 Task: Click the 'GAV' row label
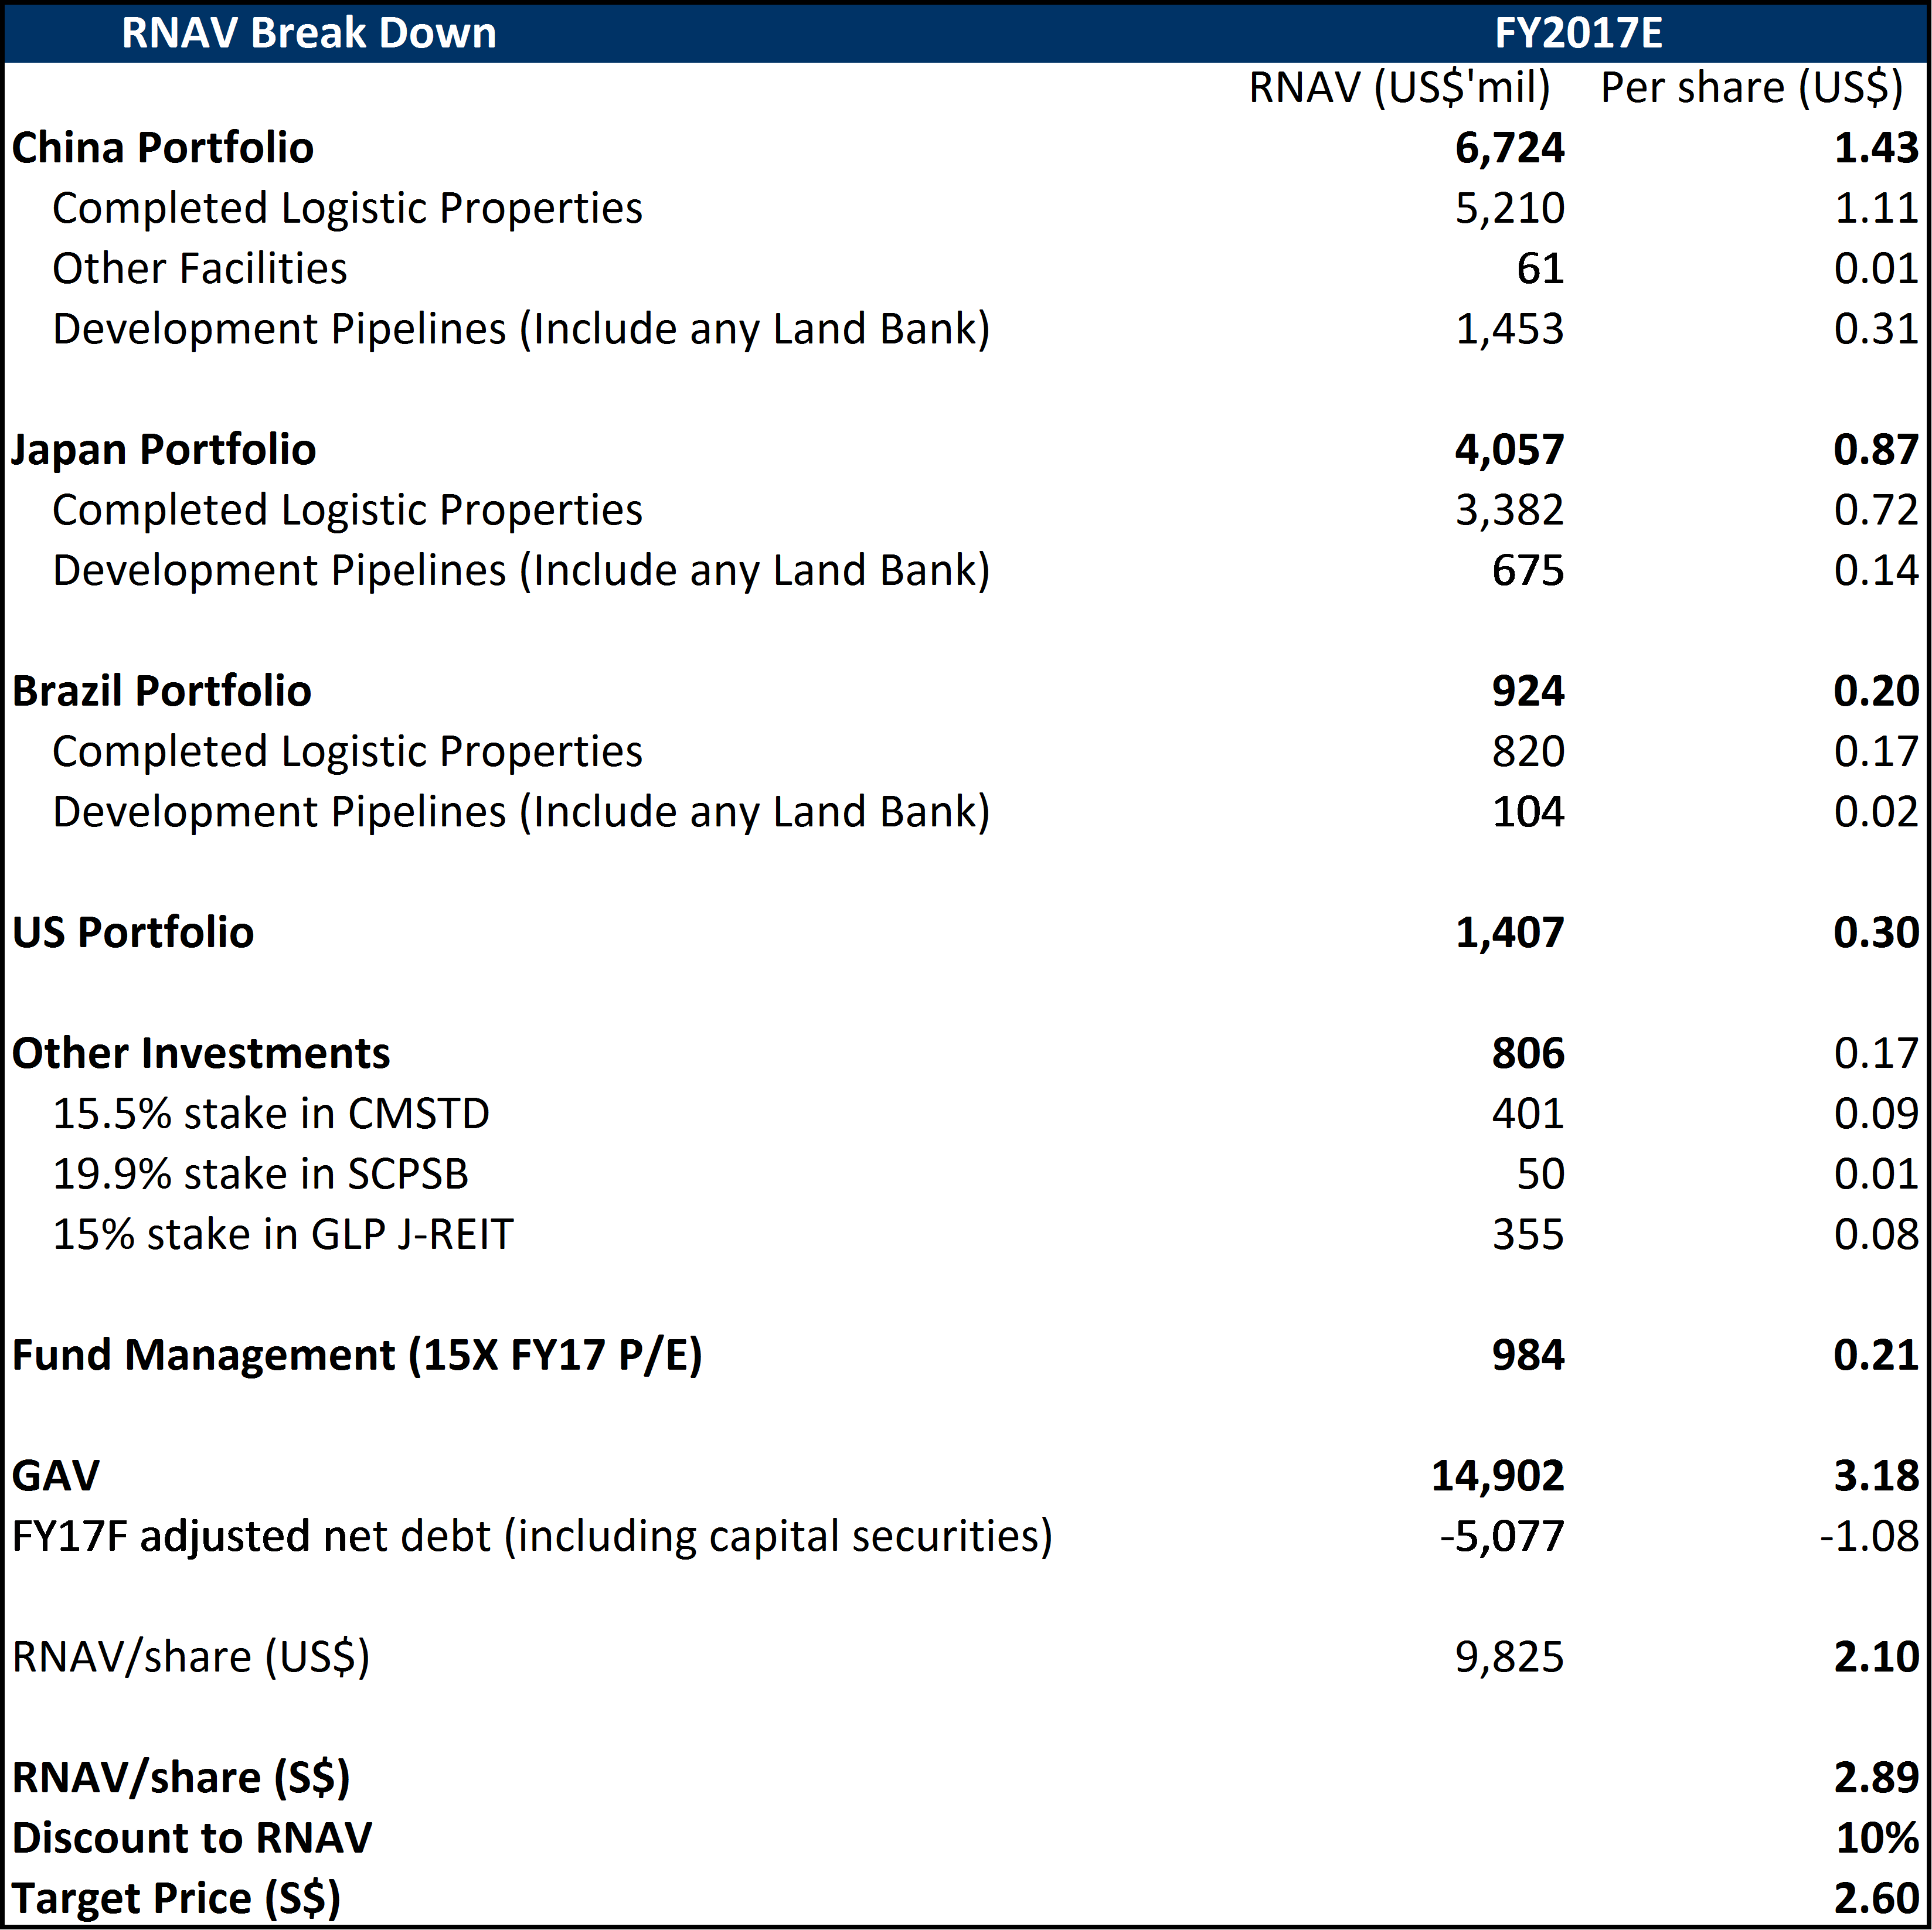coord(56,1476)
